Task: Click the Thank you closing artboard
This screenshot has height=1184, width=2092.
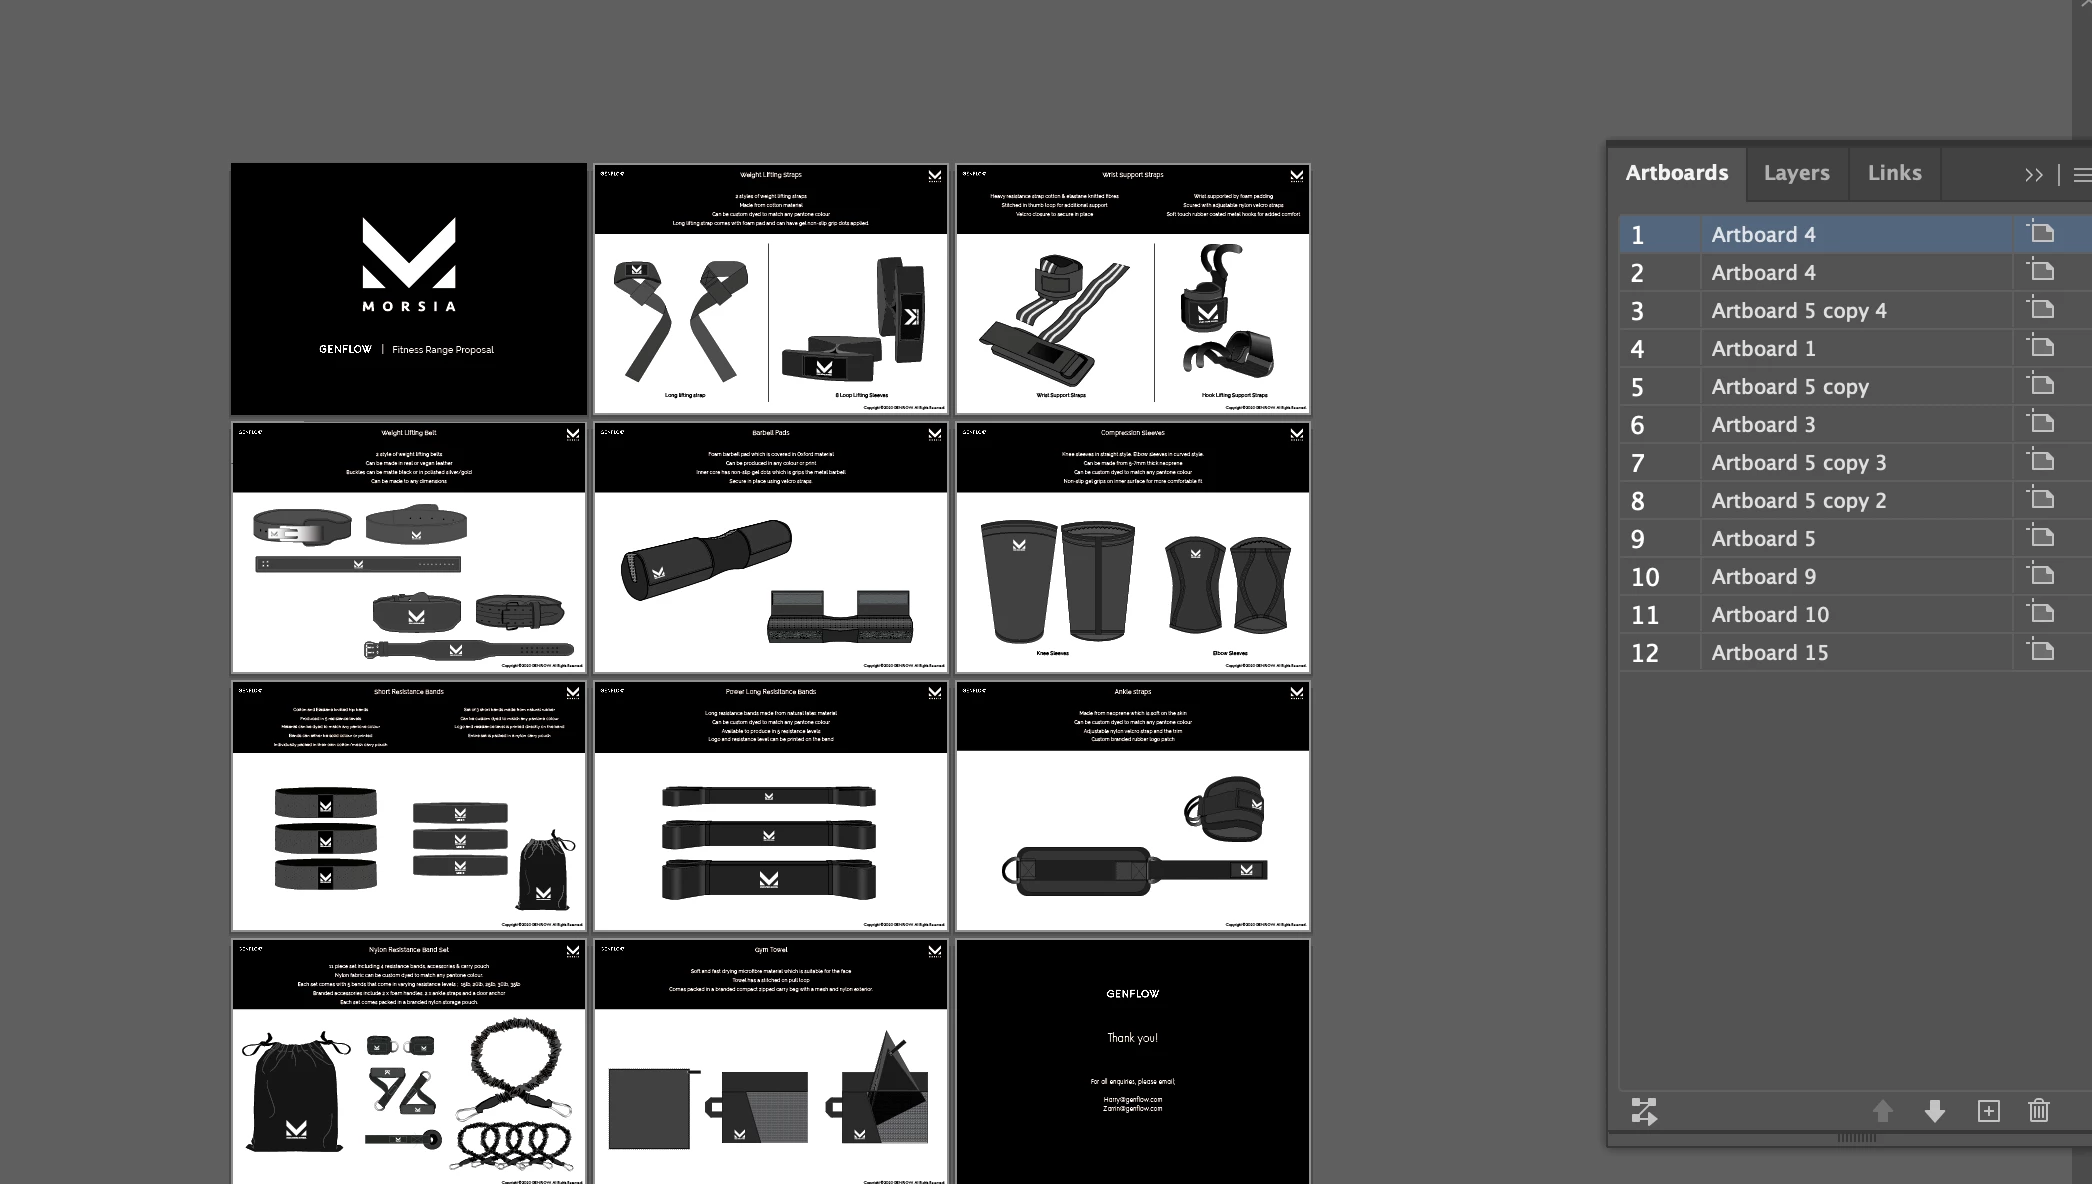Action: 1132,1060
